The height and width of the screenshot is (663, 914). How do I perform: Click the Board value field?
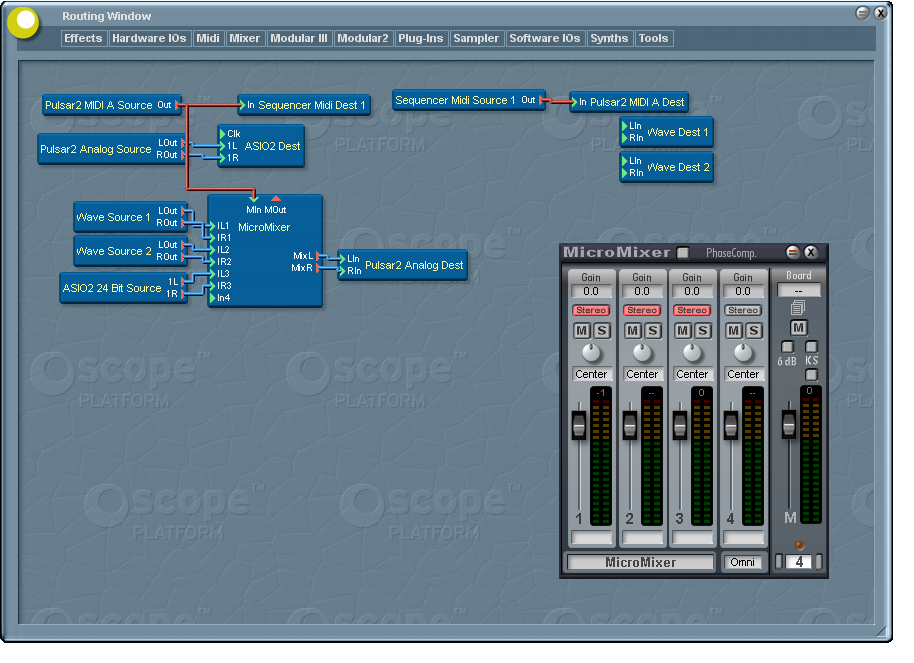799,290
